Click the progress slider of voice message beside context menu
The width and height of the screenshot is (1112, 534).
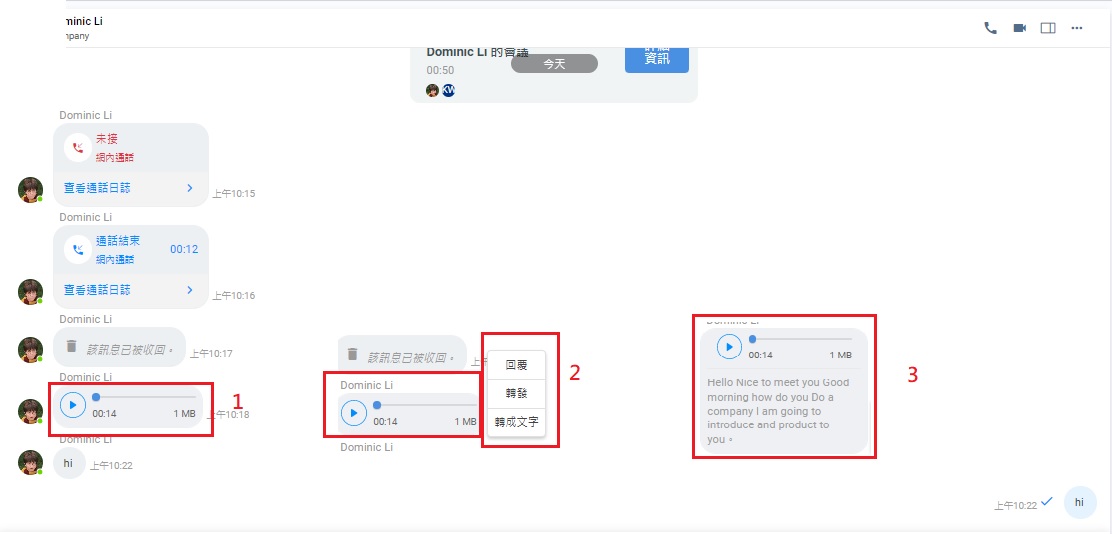[426, 405]
